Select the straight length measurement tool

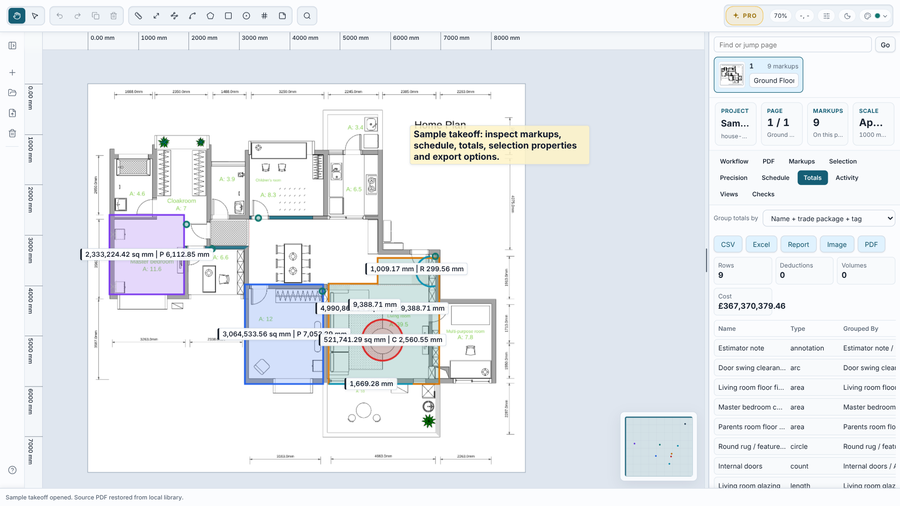(x=156, y=16)
